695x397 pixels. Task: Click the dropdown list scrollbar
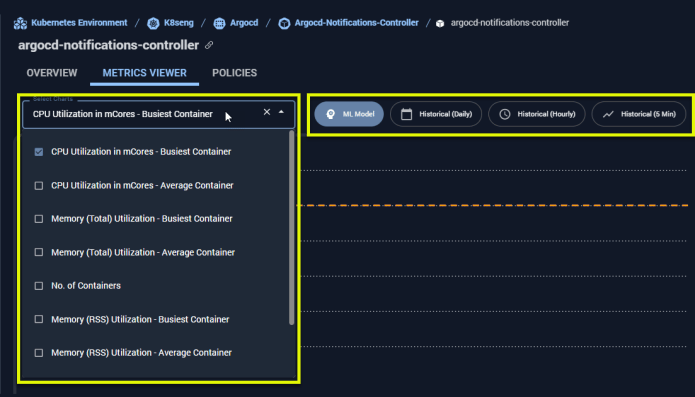coord(292,228)
